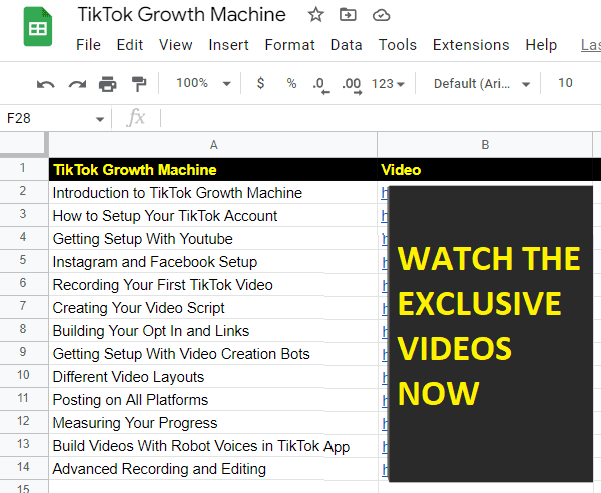Click the Print icon
The image size is (601, 493).
[x=108, y=84]
